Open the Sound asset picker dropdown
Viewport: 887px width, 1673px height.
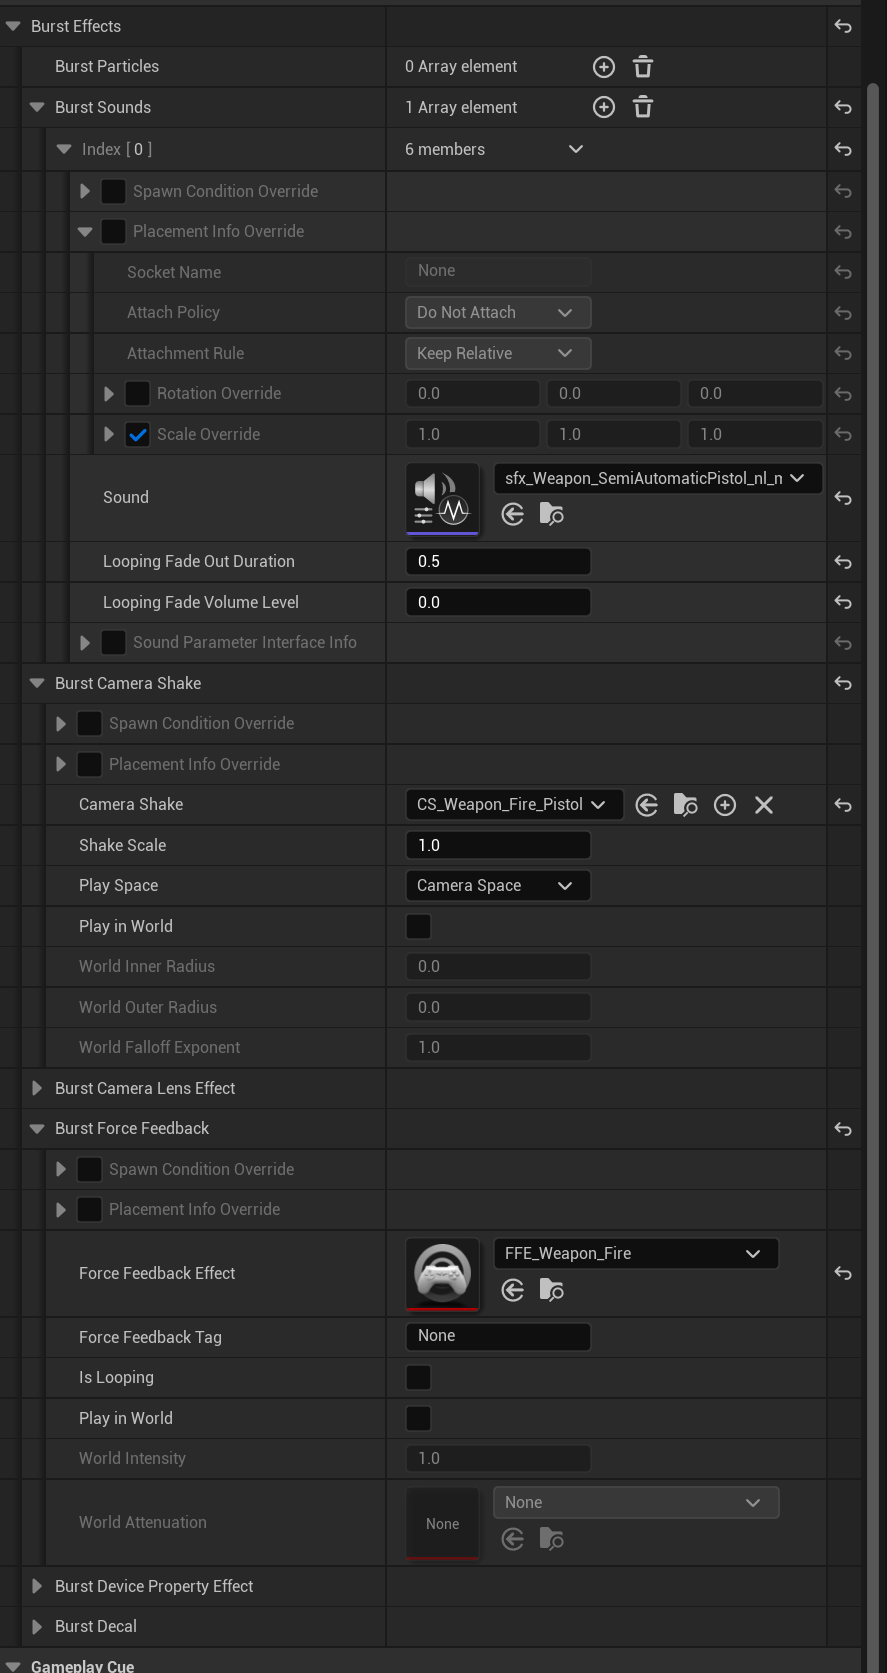[658, 478]
